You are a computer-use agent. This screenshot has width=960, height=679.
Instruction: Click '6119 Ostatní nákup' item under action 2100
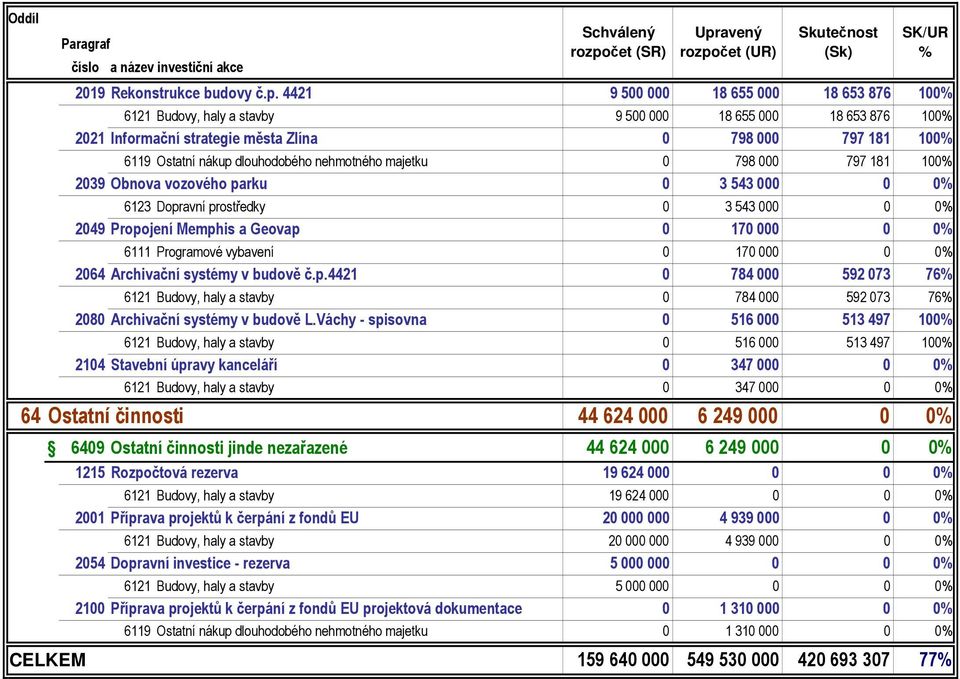(x=276, y=631)
